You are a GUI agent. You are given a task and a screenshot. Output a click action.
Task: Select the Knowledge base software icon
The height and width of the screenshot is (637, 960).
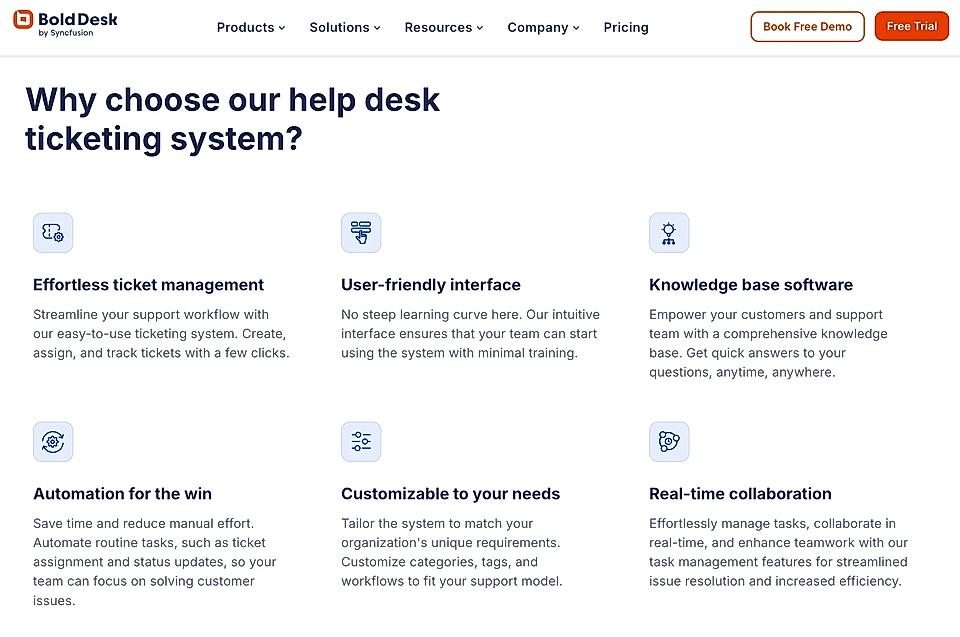pos(669,232)
